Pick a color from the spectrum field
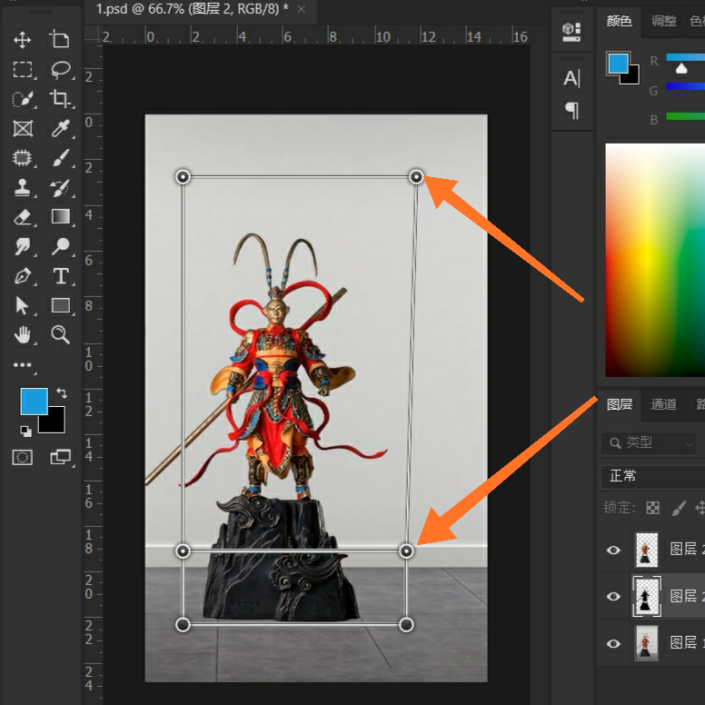This screenshot has width=705, height=705. [x=655, y=260]
